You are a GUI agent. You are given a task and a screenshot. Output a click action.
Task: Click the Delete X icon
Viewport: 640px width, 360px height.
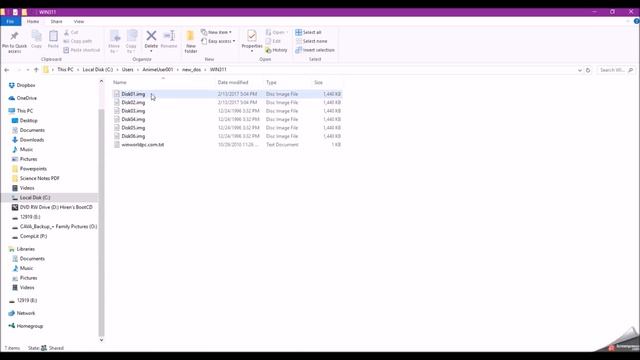coord(151,36)
